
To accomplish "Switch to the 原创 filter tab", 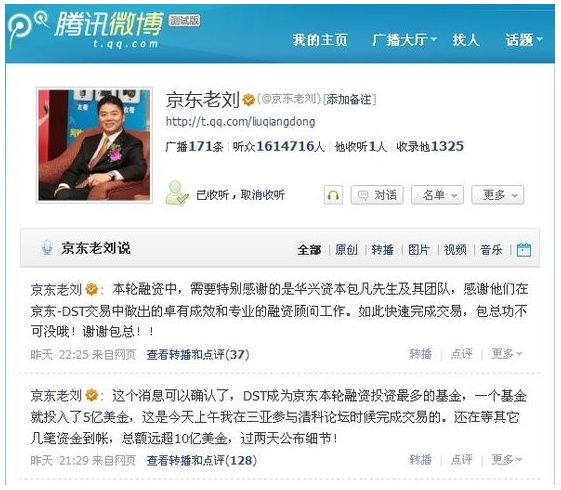I will tap(346, 249).
